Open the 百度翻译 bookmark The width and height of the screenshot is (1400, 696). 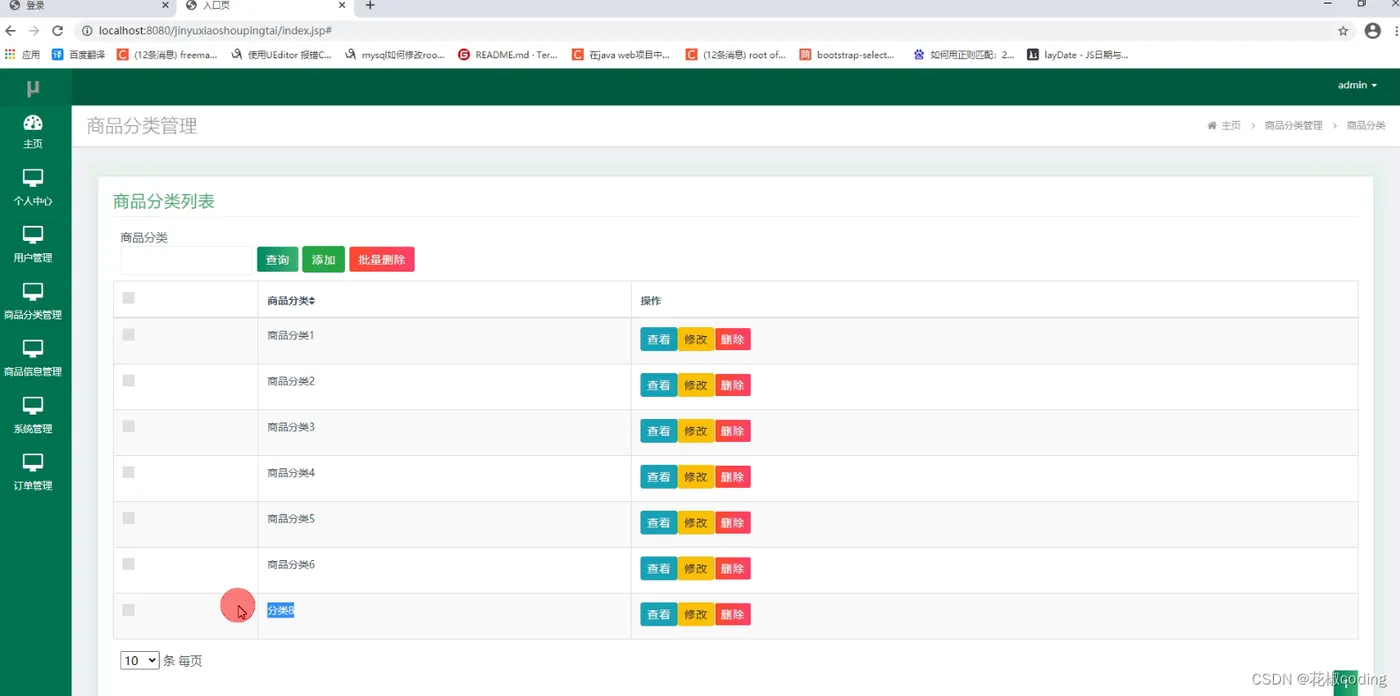[x=78, y=55]
